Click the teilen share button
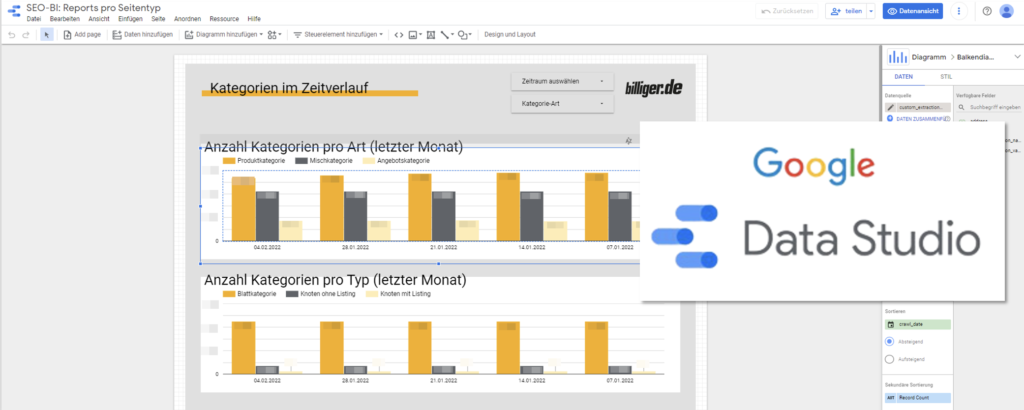Image resolution: width=1024 pixels, height=410 pixels. click(x=846, y=11)
